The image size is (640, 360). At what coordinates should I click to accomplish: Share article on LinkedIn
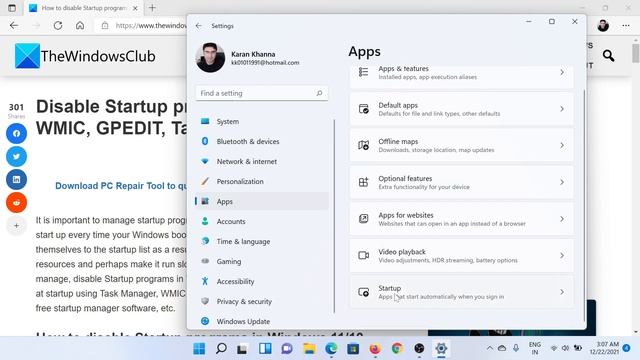16,179
